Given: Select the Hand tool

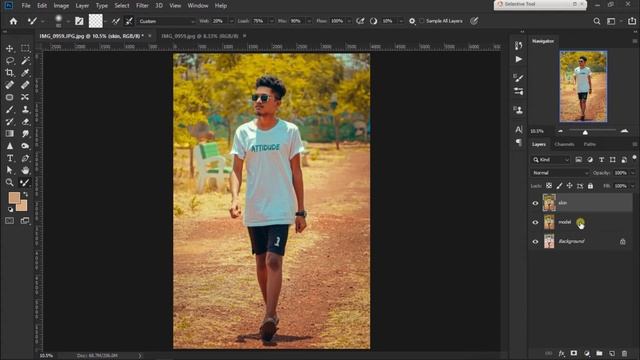Looking at the screenshot, I should click(x=25, y=170).
